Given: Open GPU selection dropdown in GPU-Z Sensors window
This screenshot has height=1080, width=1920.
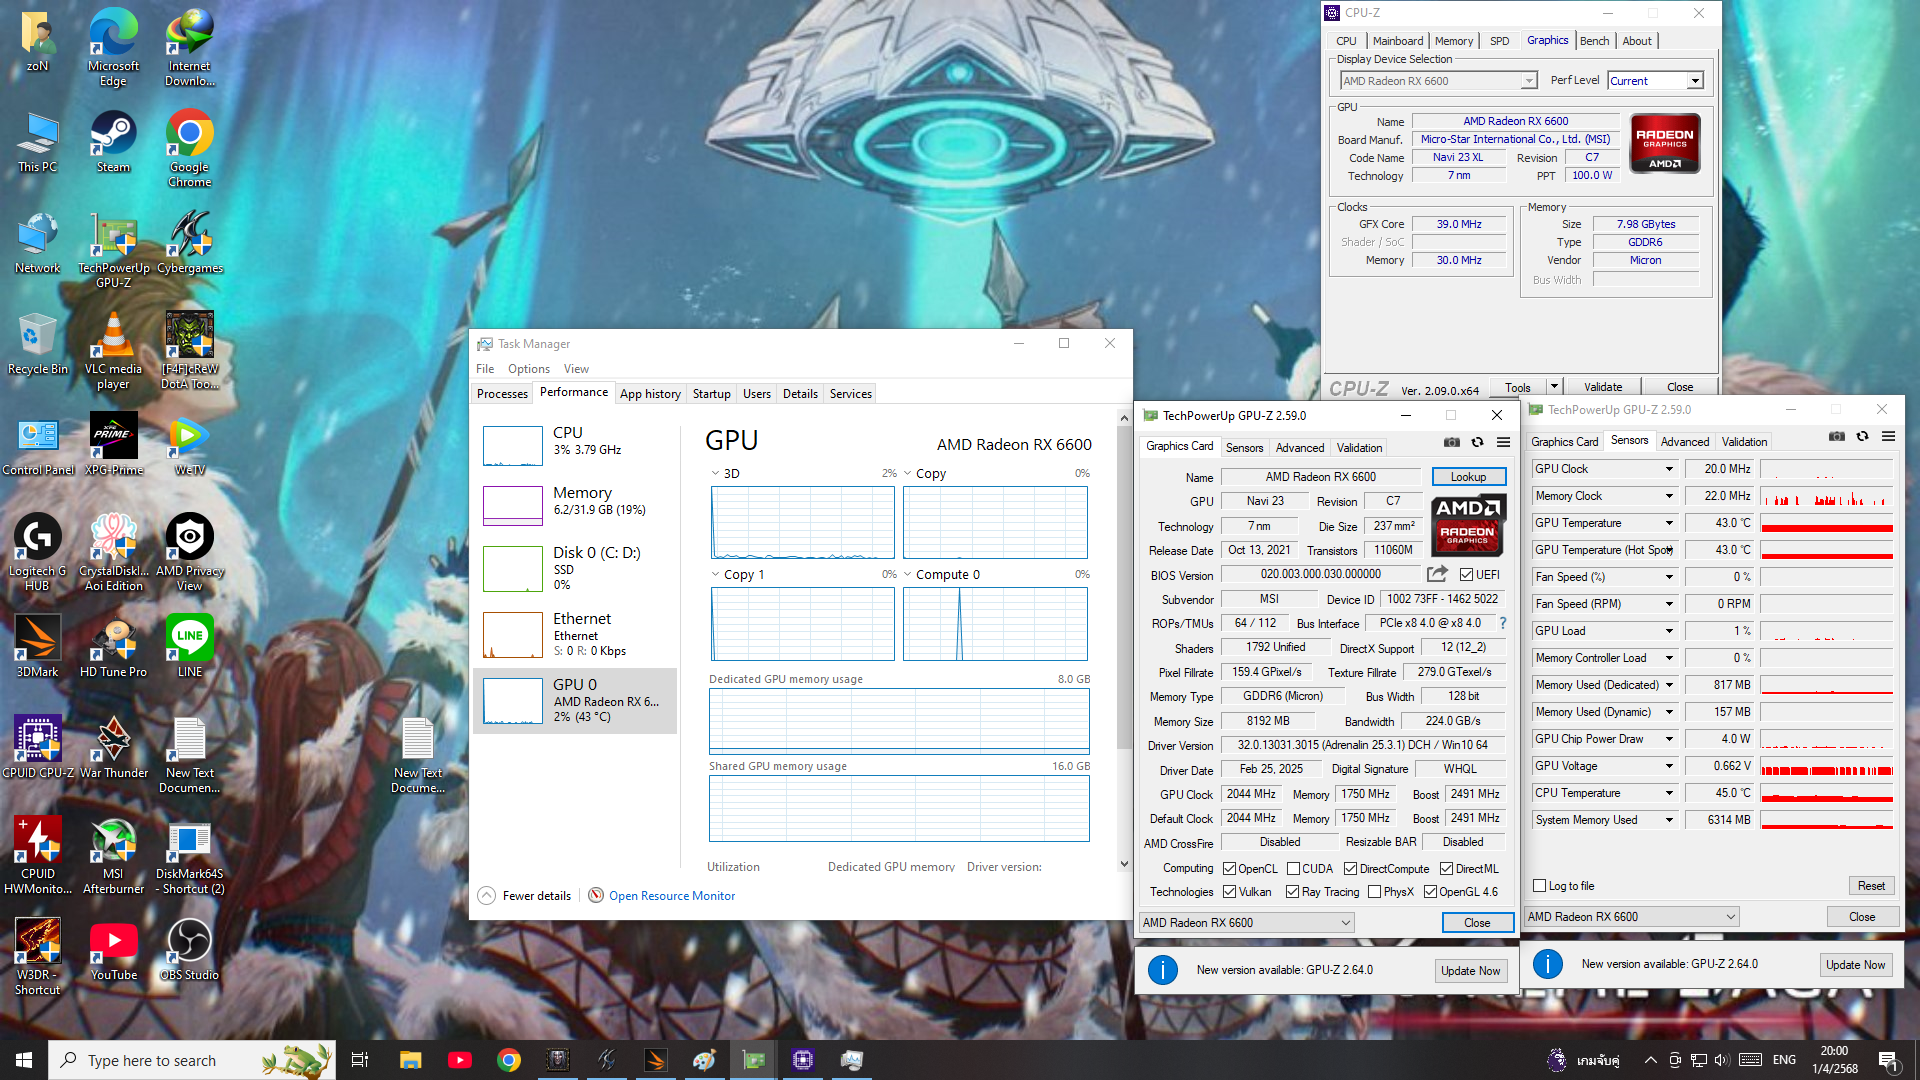Looking at the screenshot, I should pyautogui.click(x=1632, y=917).
